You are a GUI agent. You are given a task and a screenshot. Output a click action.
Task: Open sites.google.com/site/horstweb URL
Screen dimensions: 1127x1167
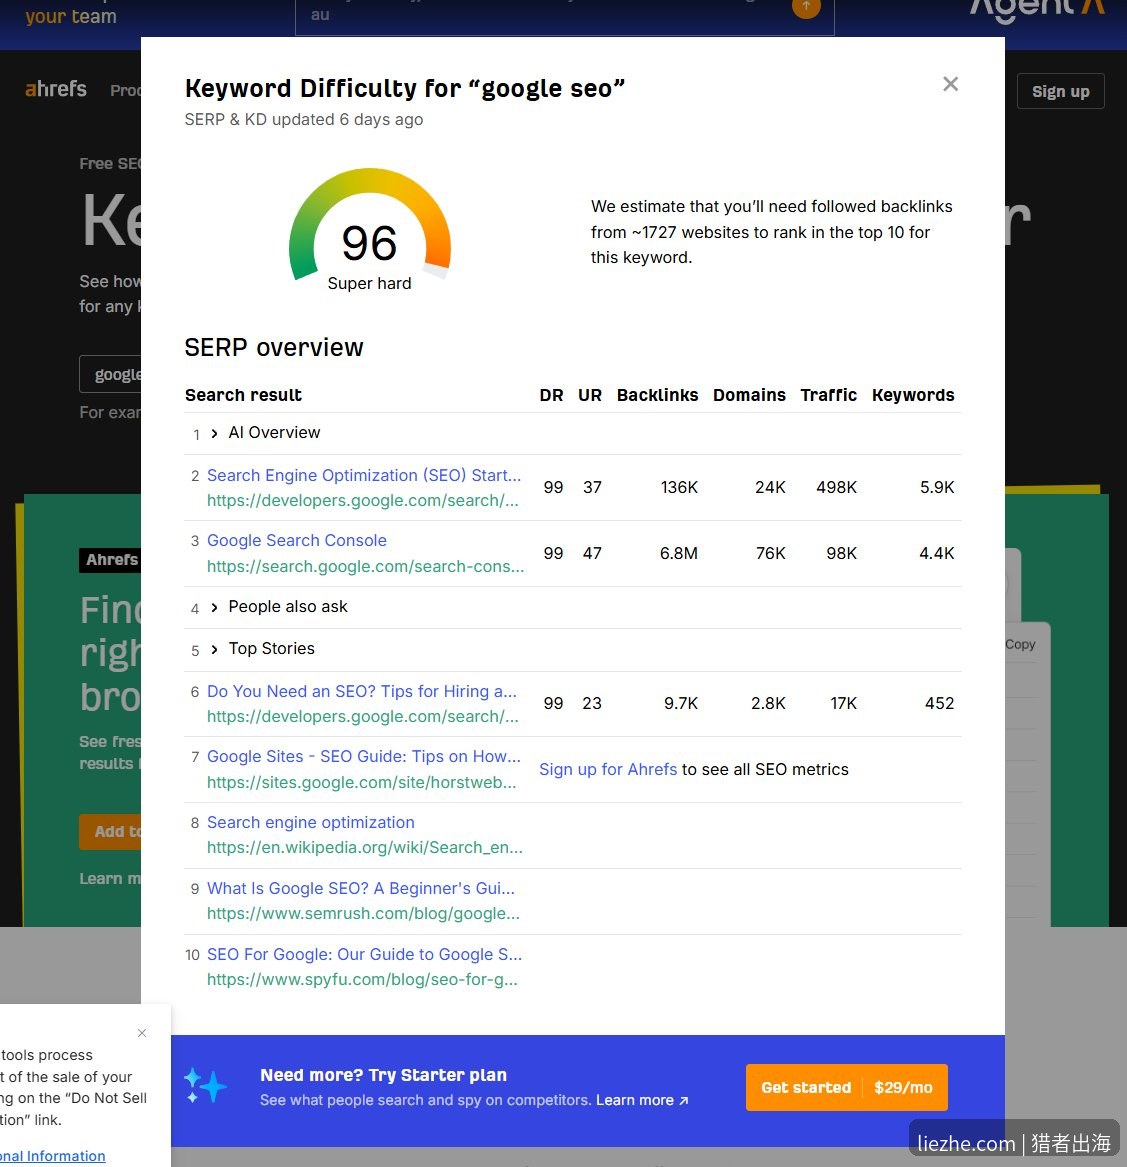pyautogui.click(x=361, y=782)
